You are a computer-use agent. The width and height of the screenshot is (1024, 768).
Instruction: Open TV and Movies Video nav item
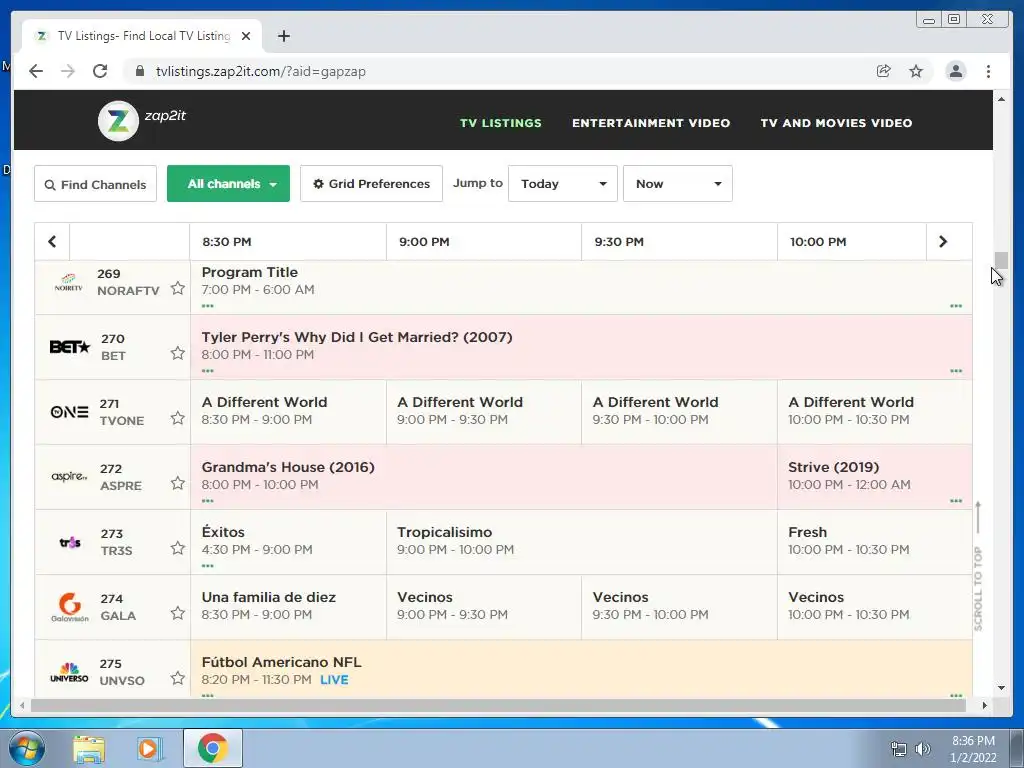837,123
